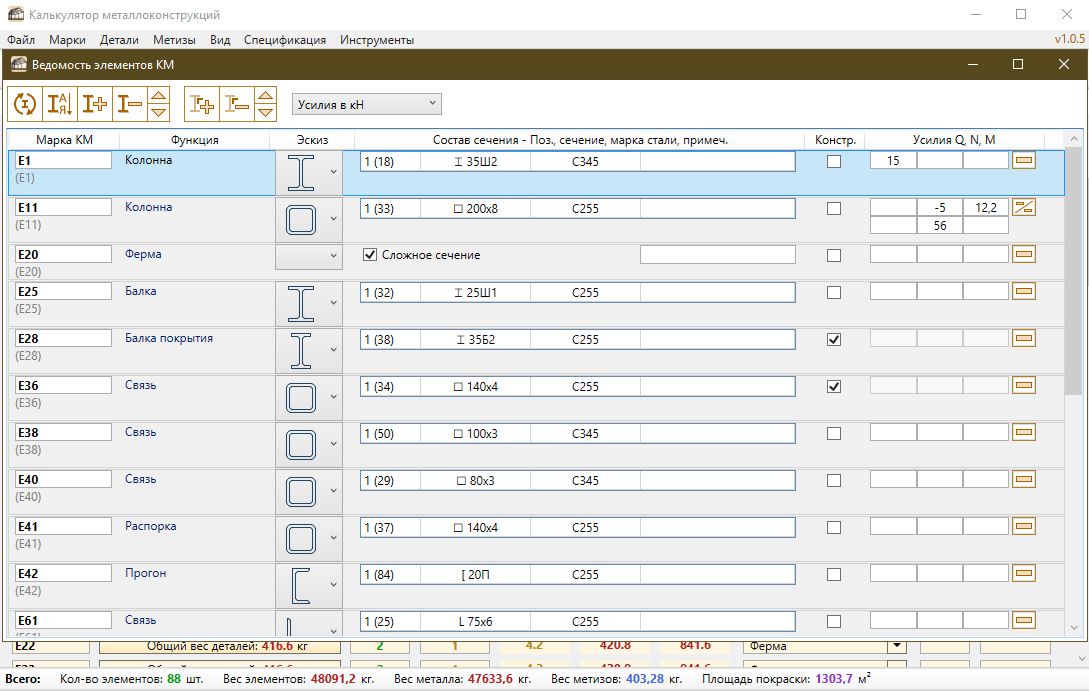Click the single/double force rows icon for E1

pyautogui.click(x=1023, y=160)
